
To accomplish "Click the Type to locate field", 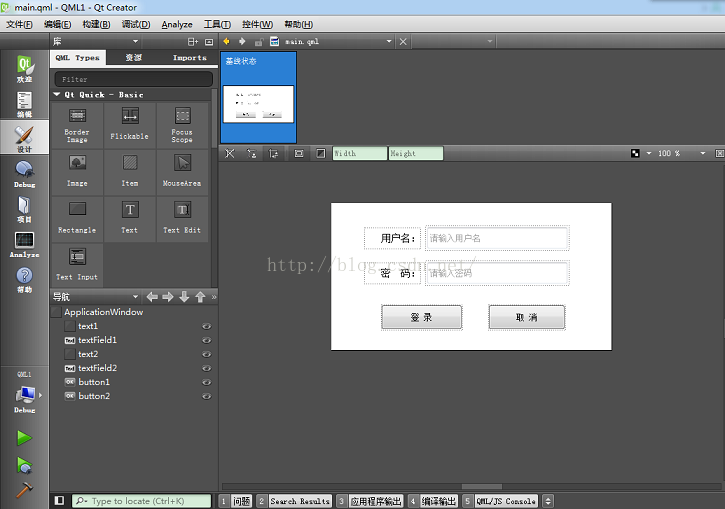I will (141, 501).
